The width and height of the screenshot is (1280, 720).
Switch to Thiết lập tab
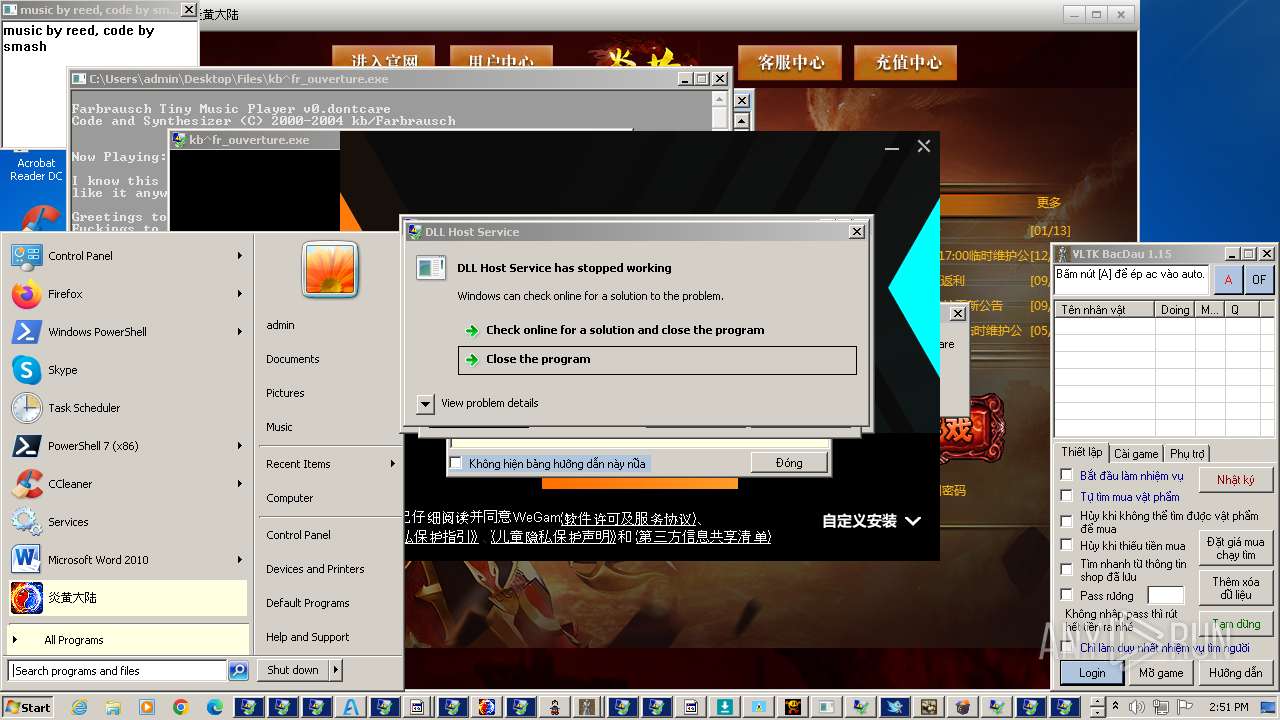pyautogui.click(x=1082, y=453)
